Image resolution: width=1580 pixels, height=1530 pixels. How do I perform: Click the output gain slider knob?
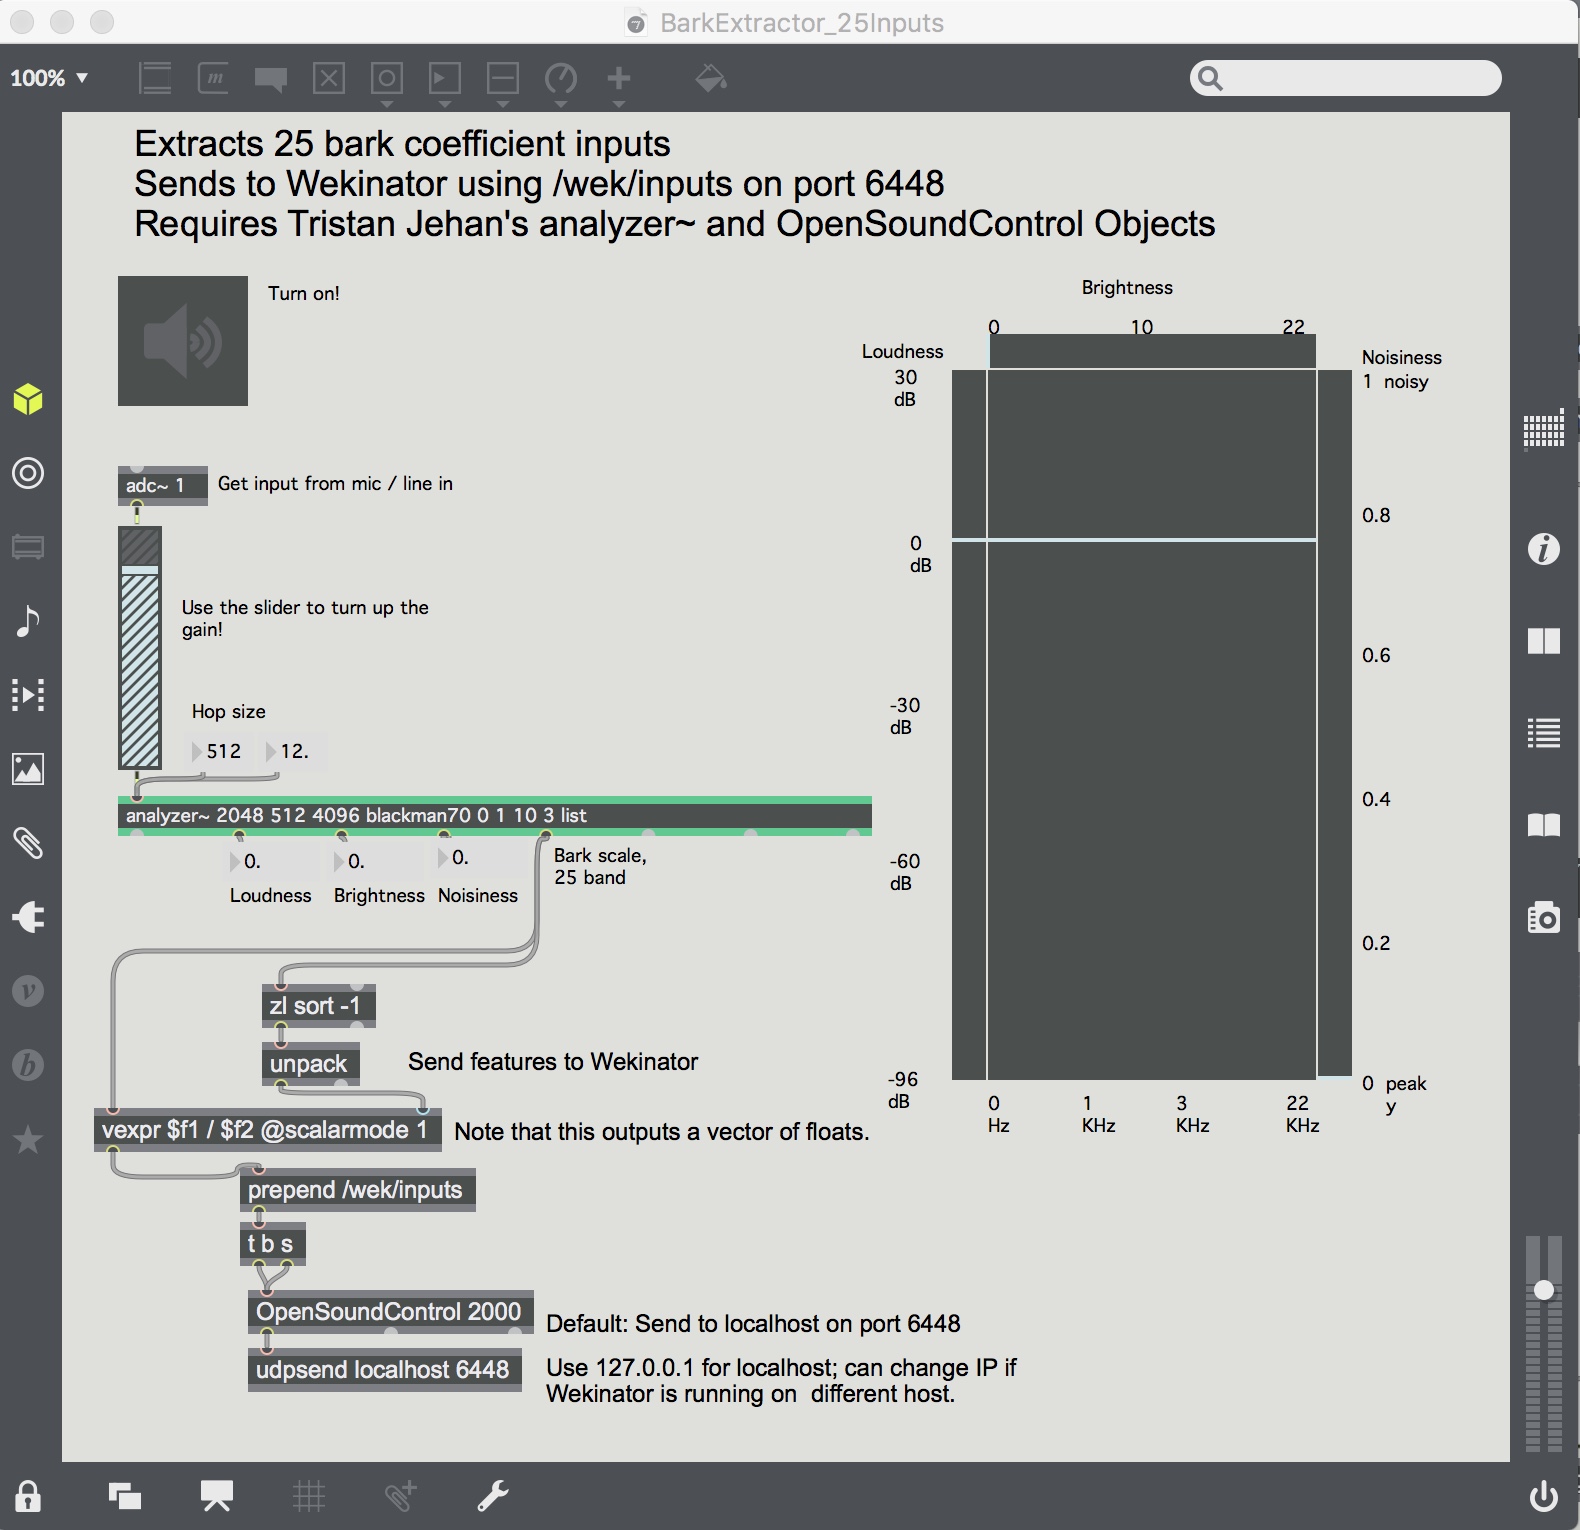[1544, 1290]
